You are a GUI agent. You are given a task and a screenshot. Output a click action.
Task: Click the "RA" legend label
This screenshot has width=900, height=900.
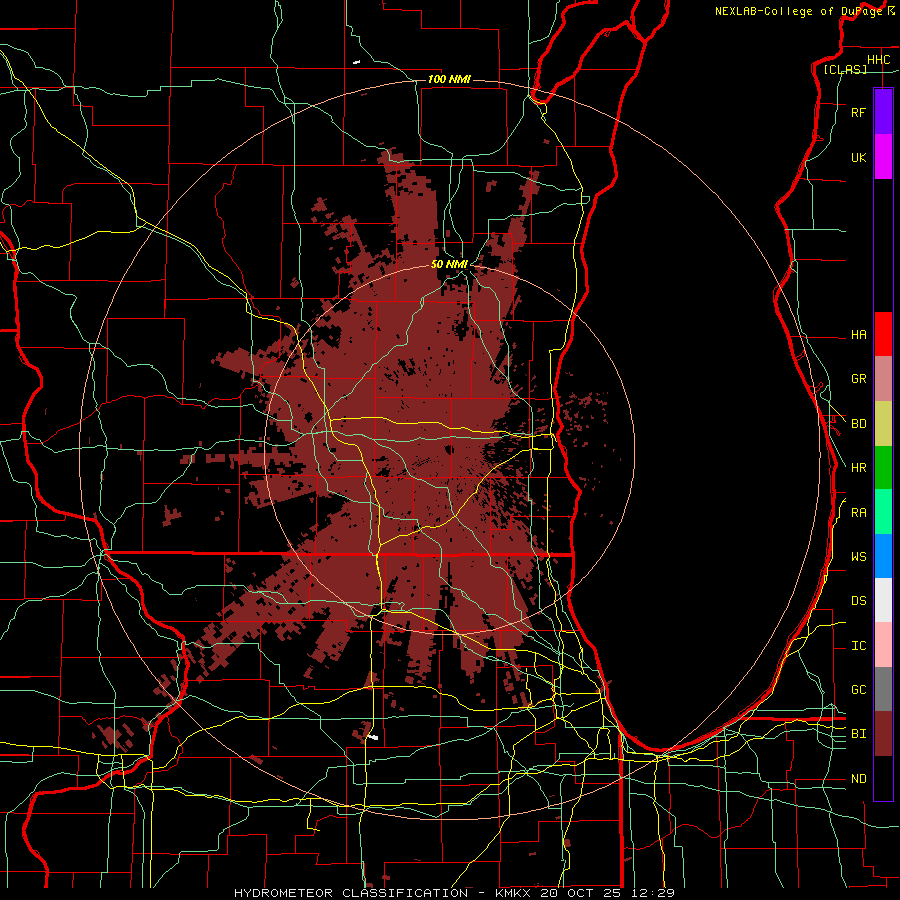coord(858,513)
